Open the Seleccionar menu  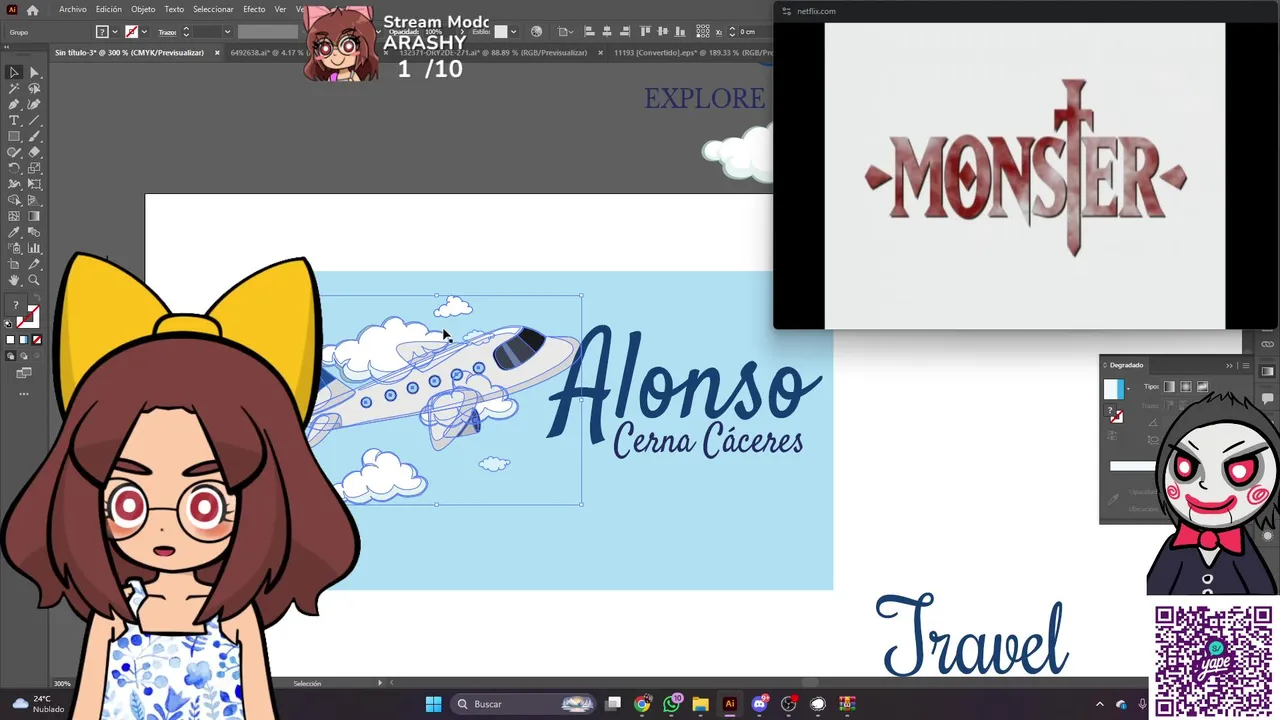[213, 9]
